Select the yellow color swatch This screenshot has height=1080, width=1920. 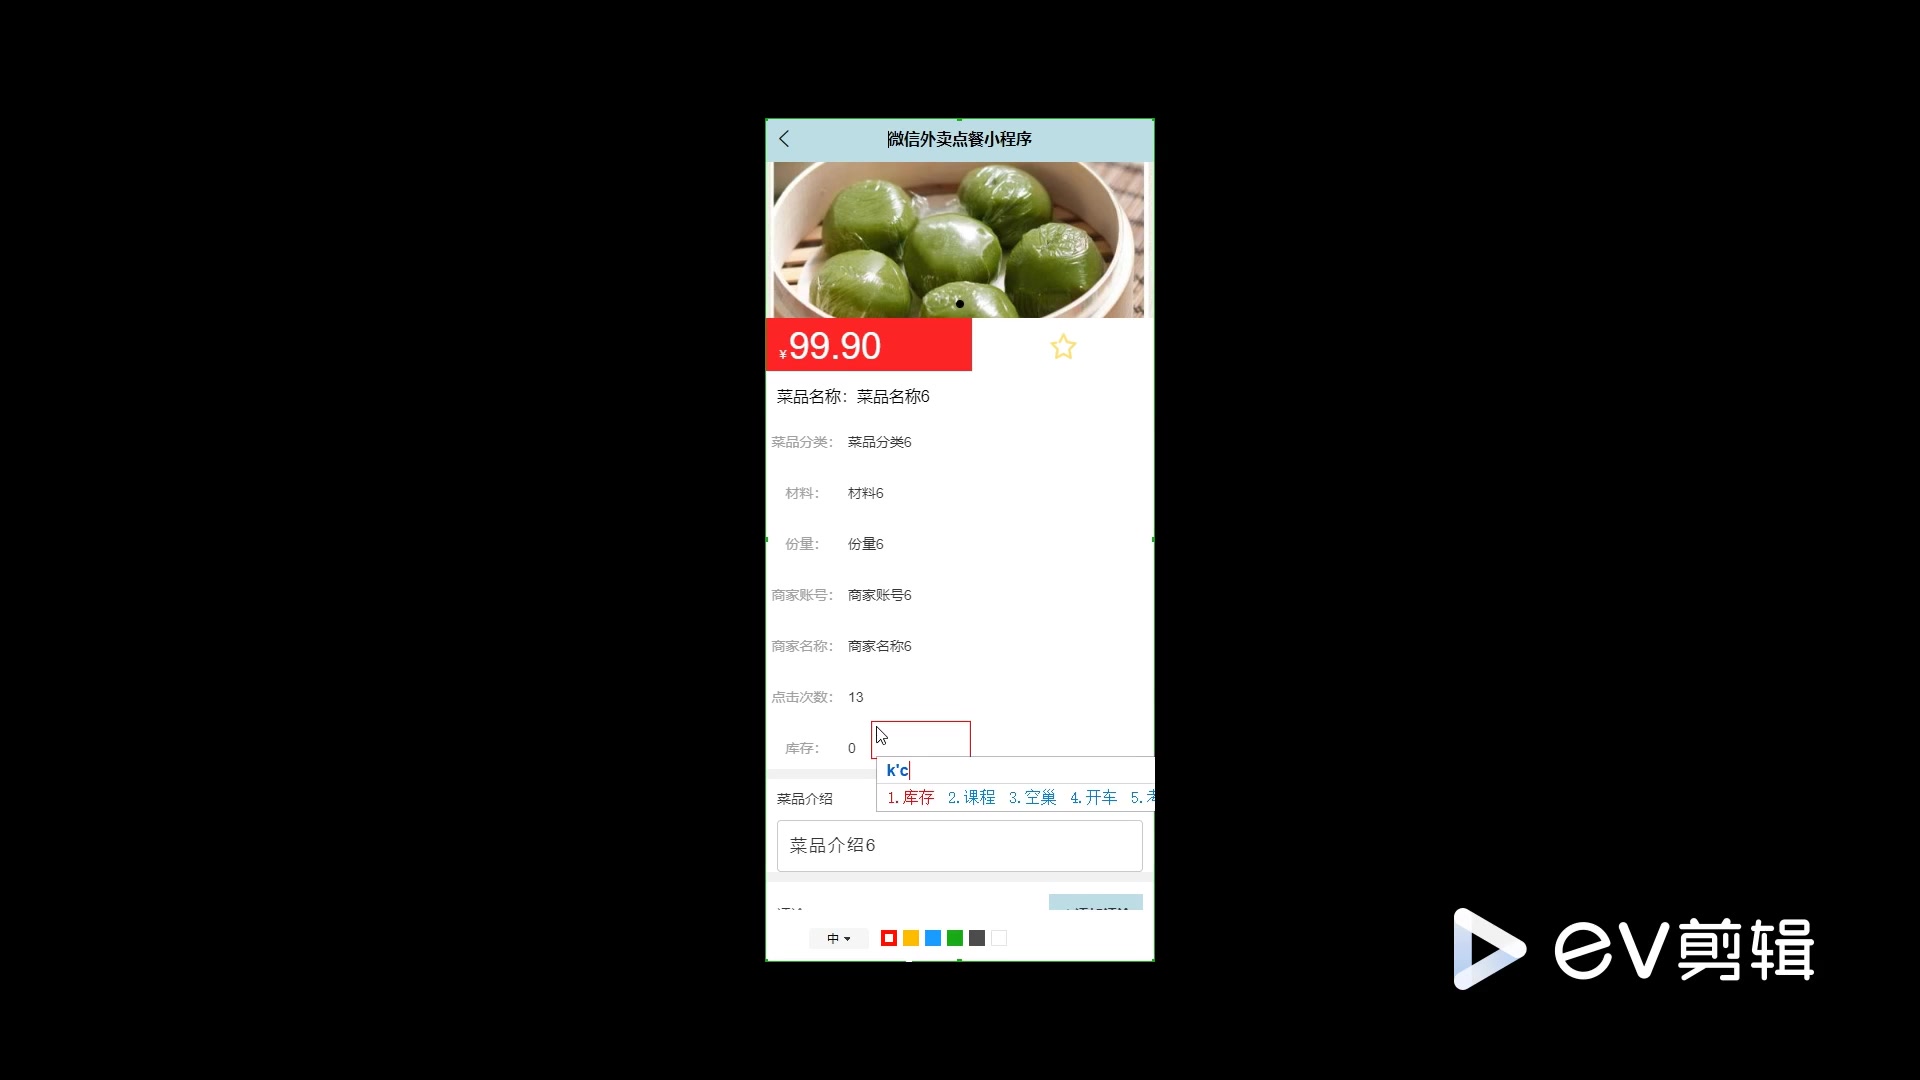910,938
